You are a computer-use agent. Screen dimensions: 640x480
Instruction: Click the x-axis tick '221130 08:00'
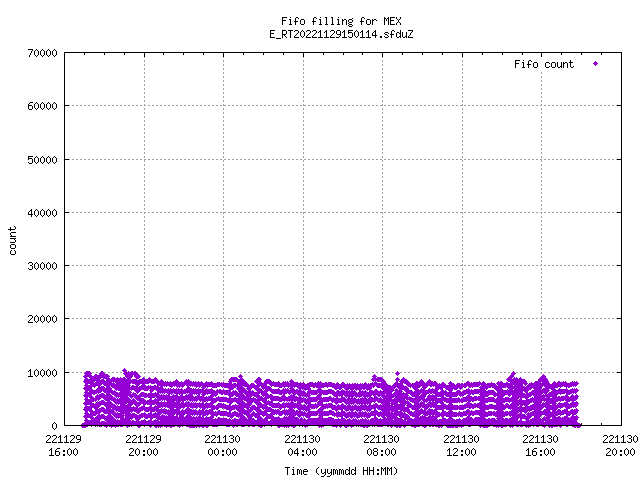click(x=382, y=446)
